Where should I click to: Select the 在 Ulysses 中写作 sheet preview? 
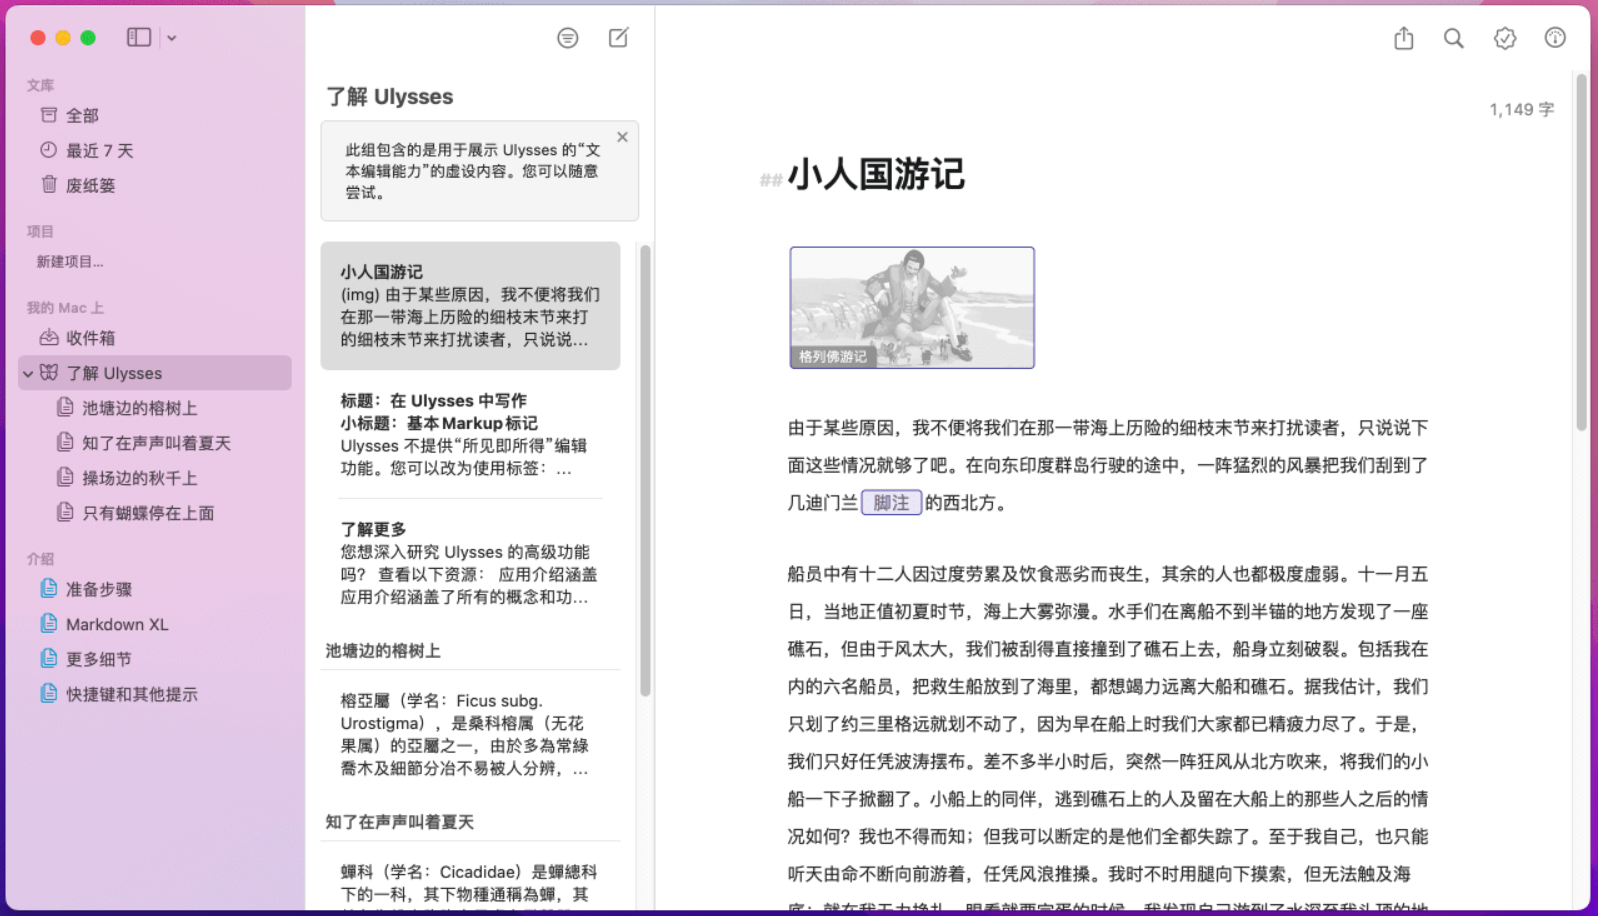[470, 435]
